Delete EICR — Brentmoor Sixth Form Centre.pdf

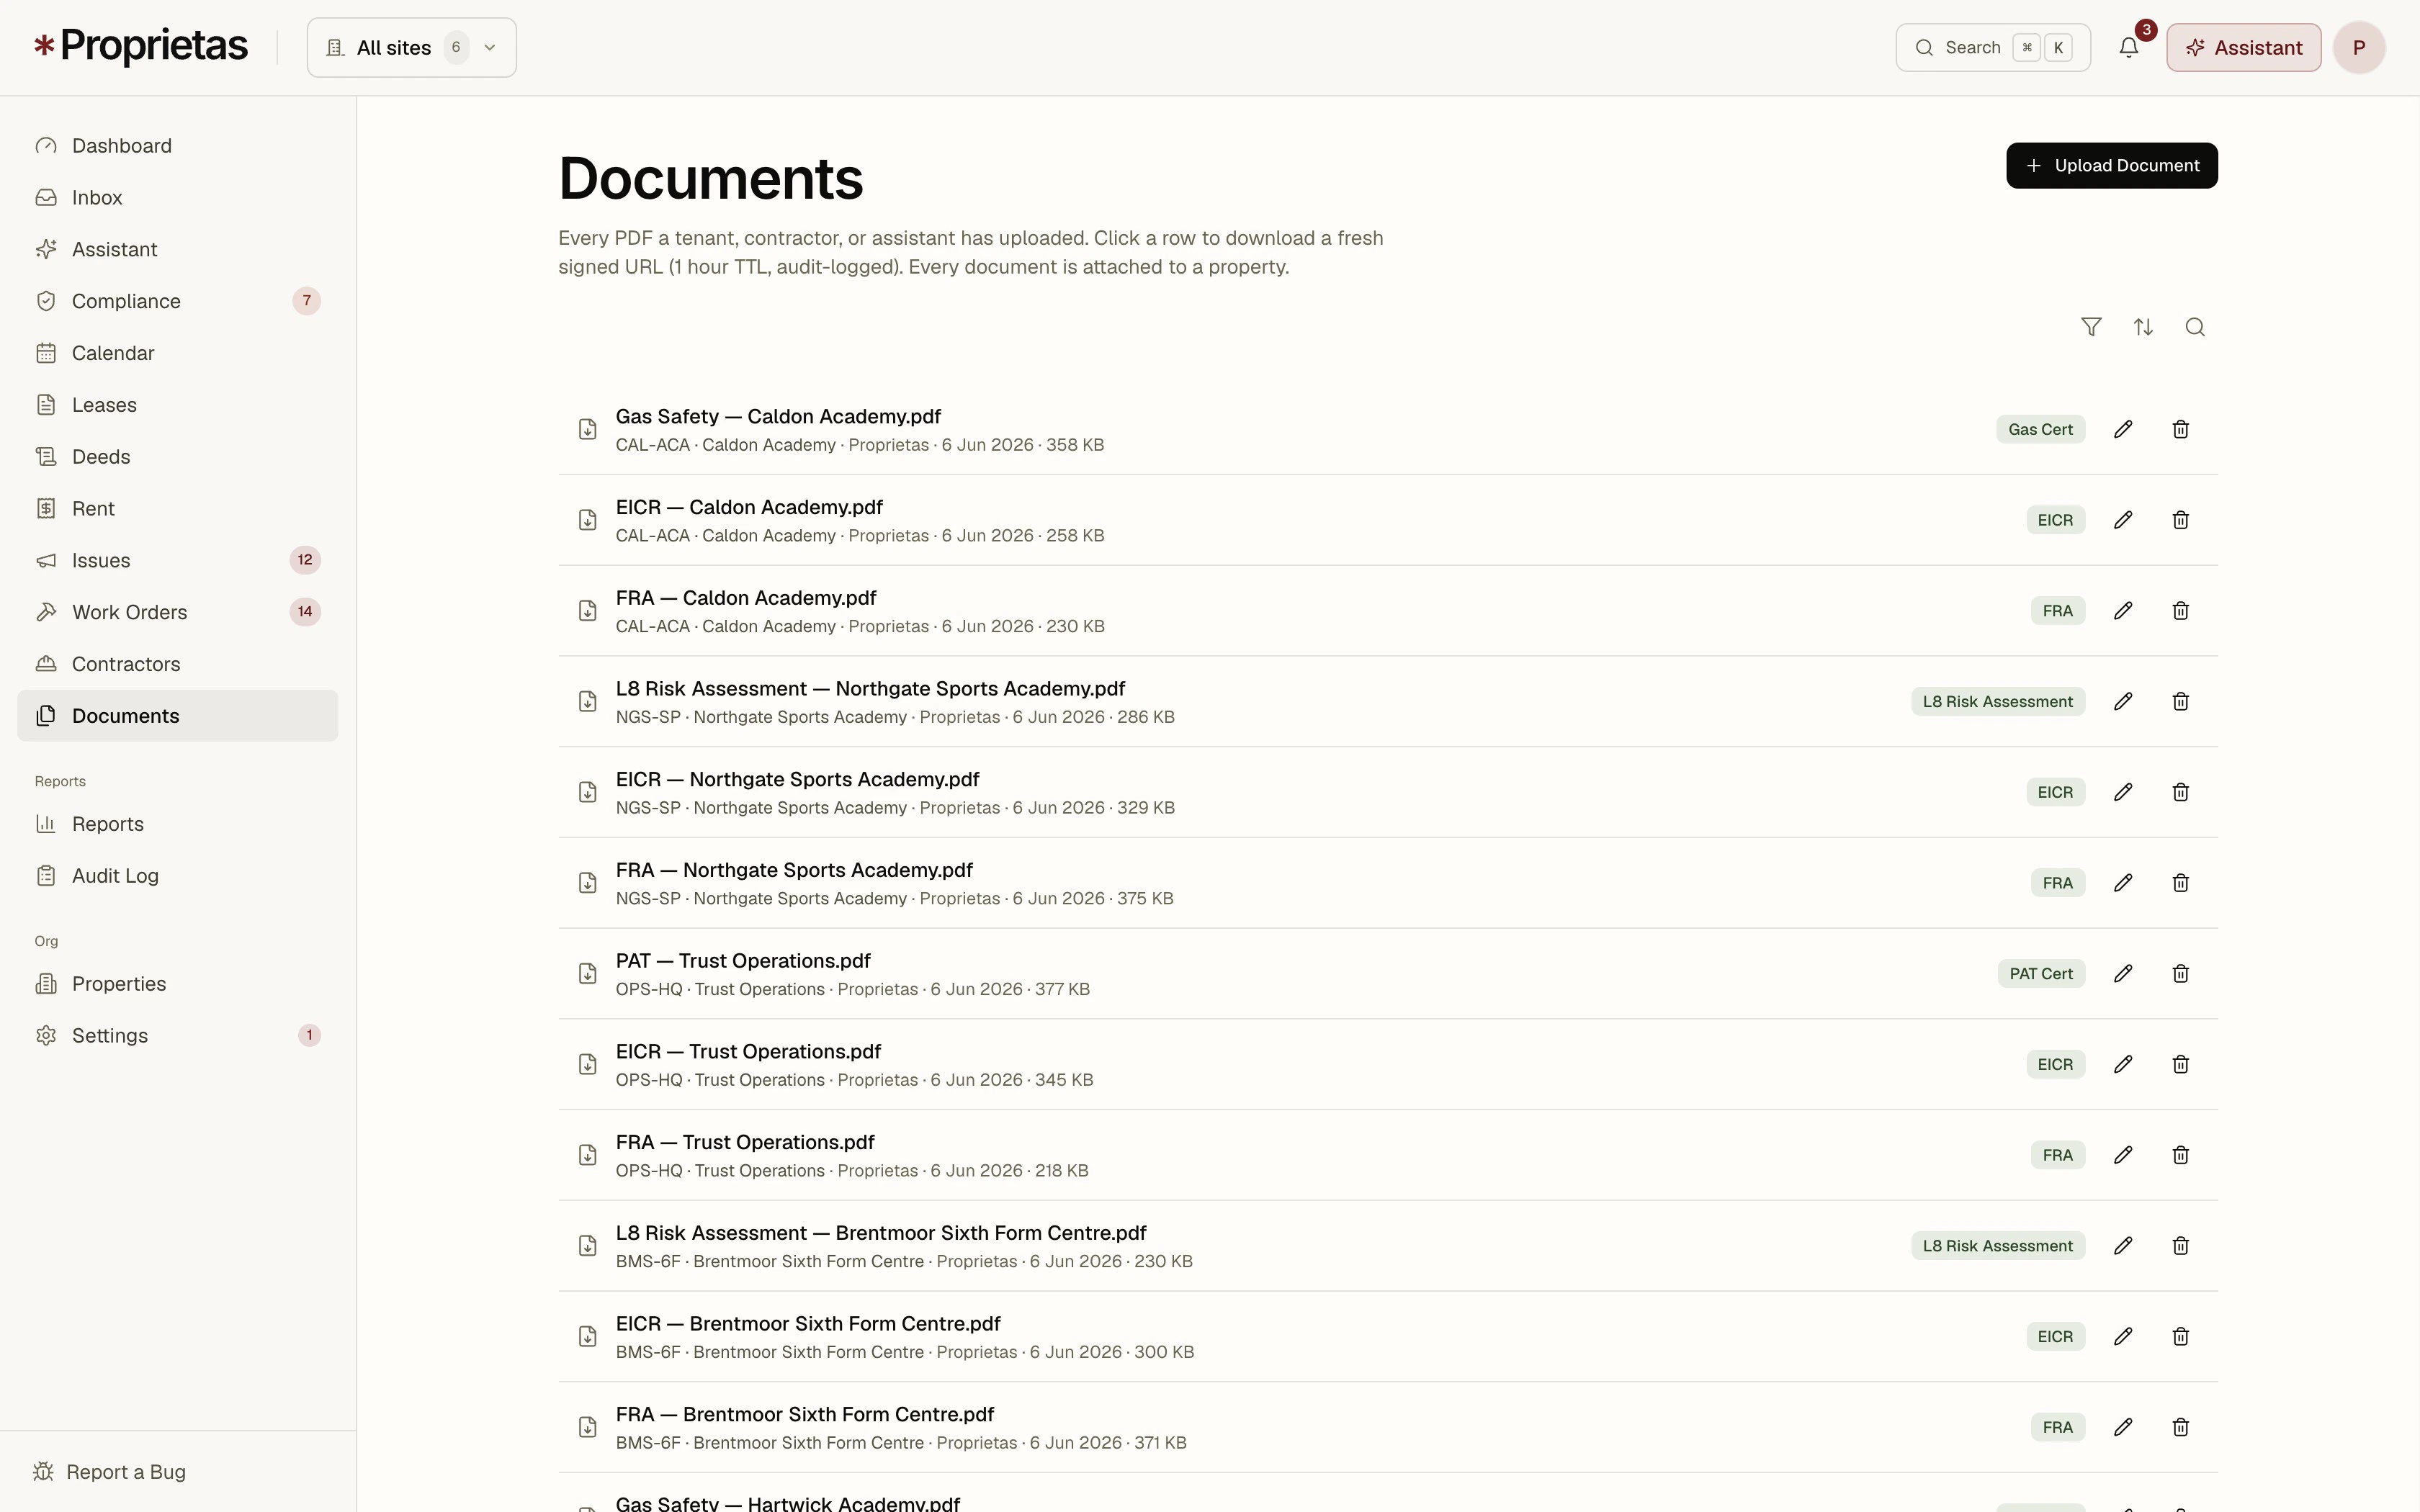2181,1336
